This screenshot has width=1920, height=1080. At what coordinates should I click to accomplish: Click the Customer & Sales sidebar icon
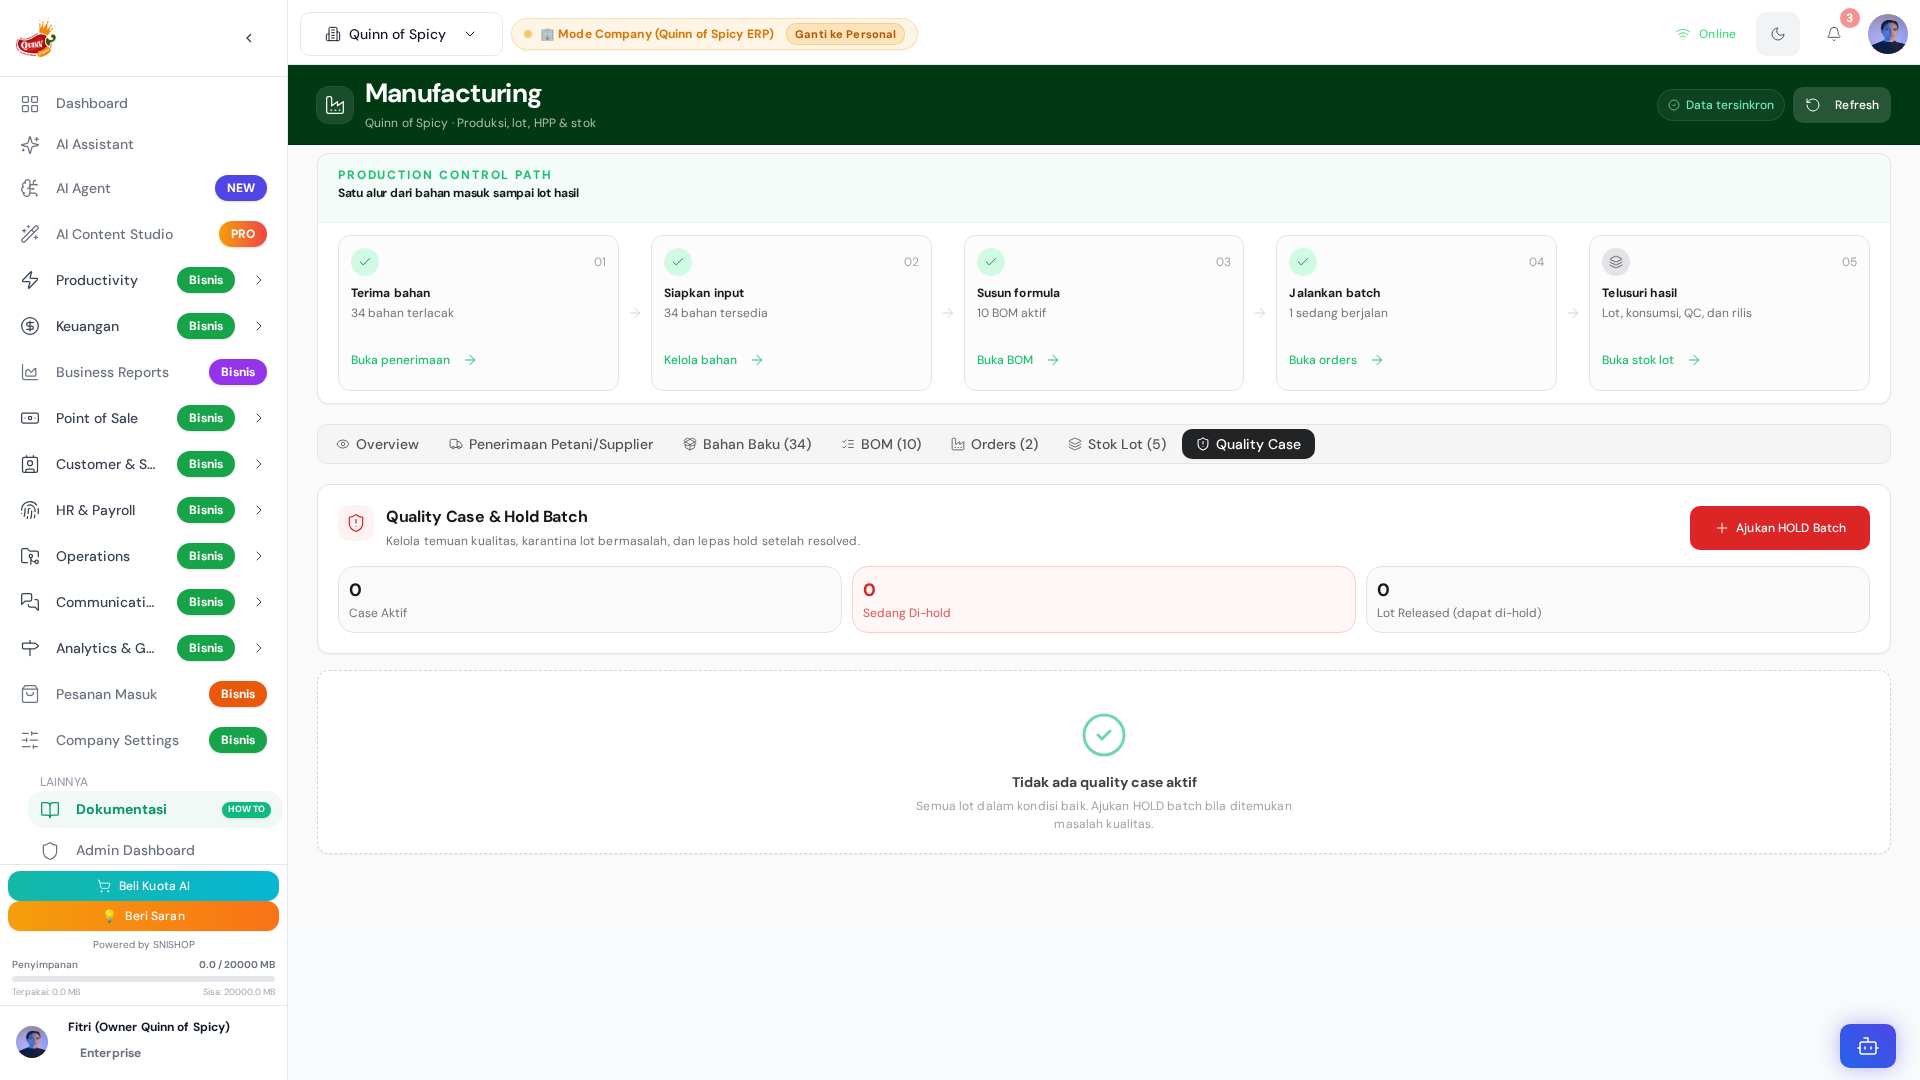[x=30, y=464]
